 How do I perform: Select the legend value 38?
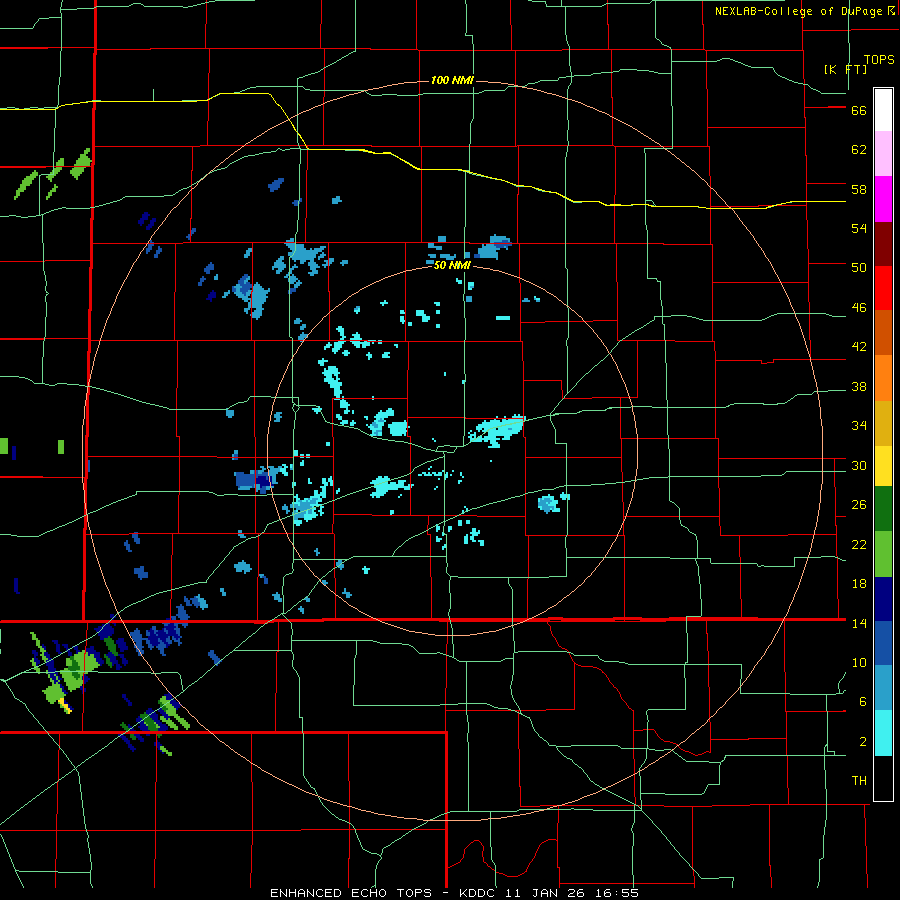[859, 386]
